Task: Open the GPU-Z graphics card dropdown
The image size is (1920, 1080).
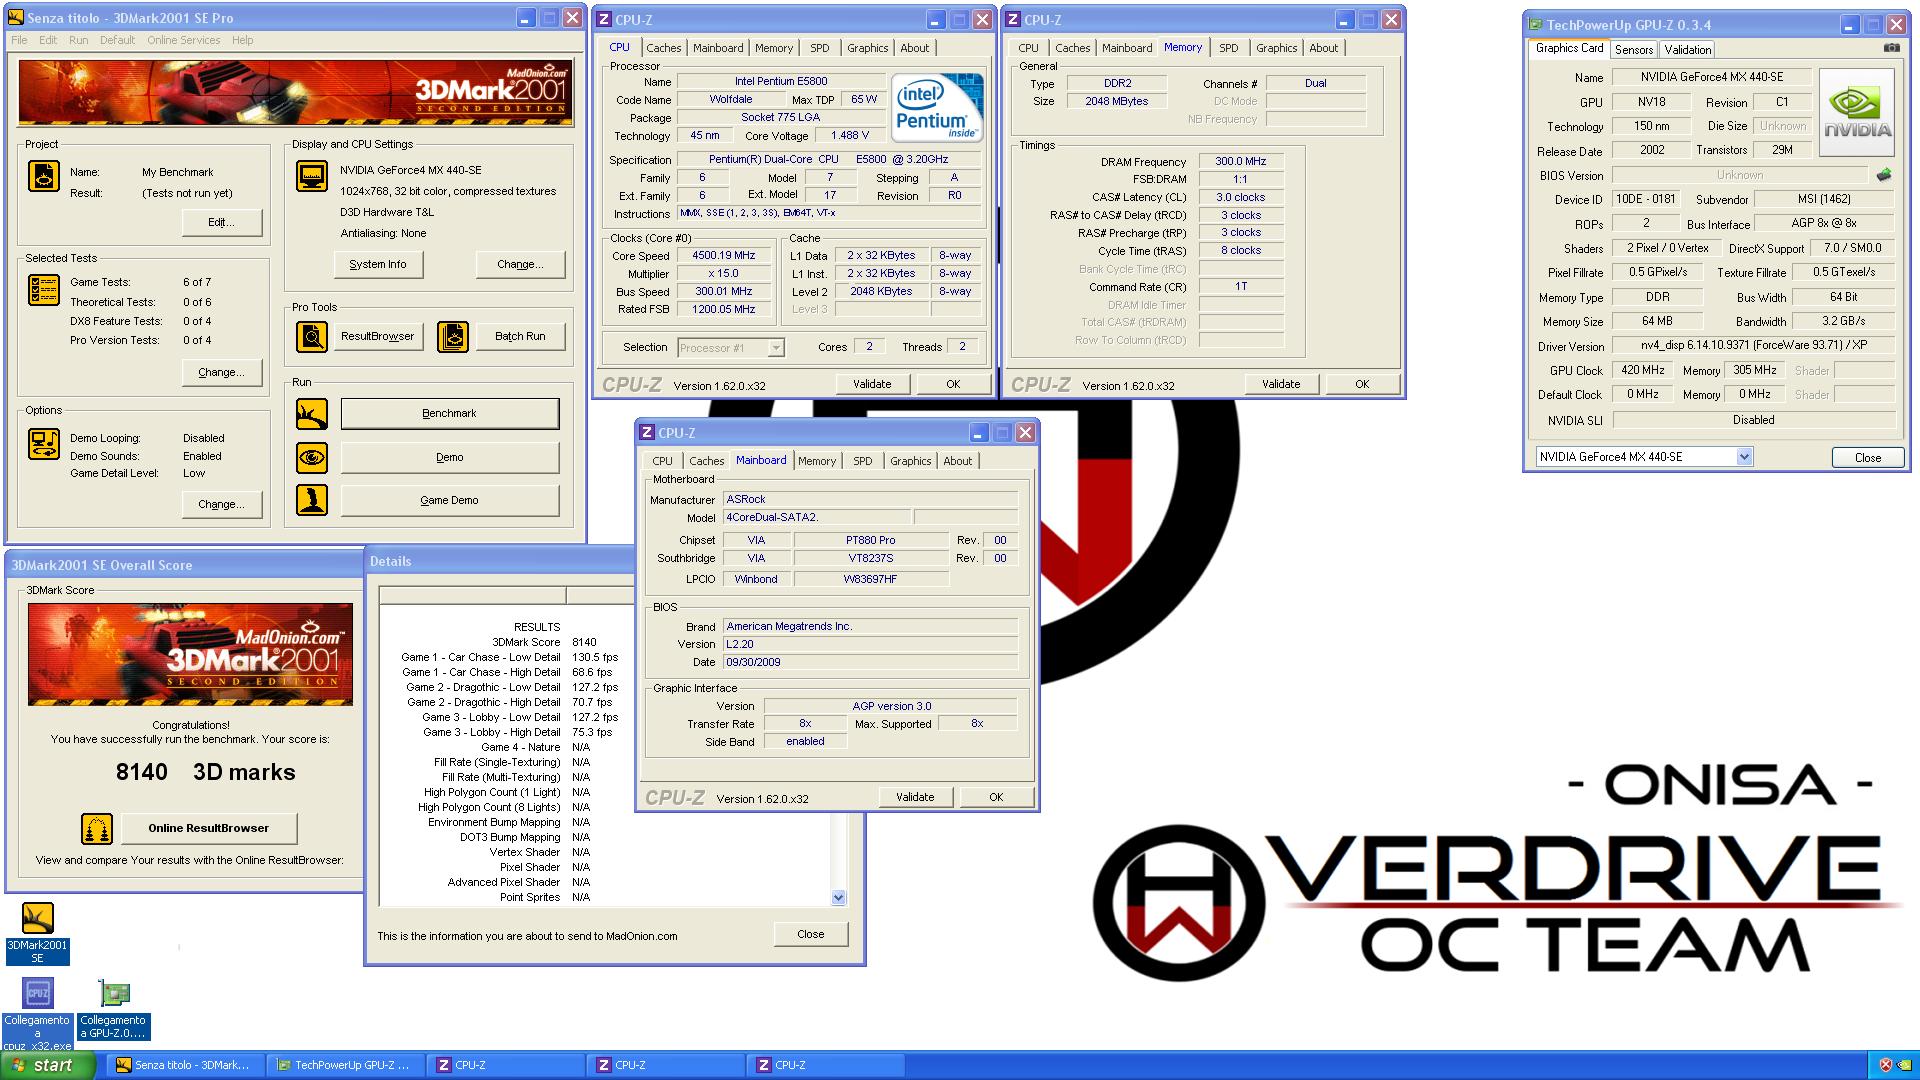Action: [1744, 457]
